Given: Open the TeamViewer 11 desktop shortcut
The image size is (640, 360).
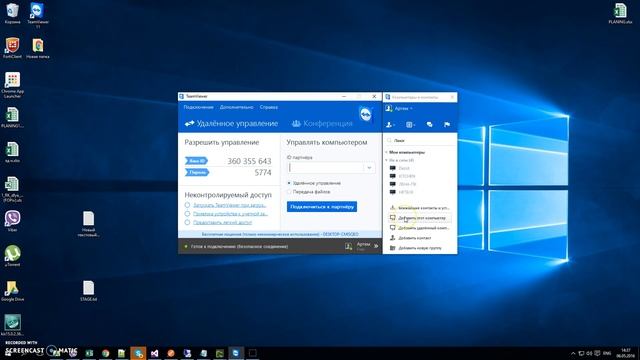Looking at the screenshot, I should [38, 15].
